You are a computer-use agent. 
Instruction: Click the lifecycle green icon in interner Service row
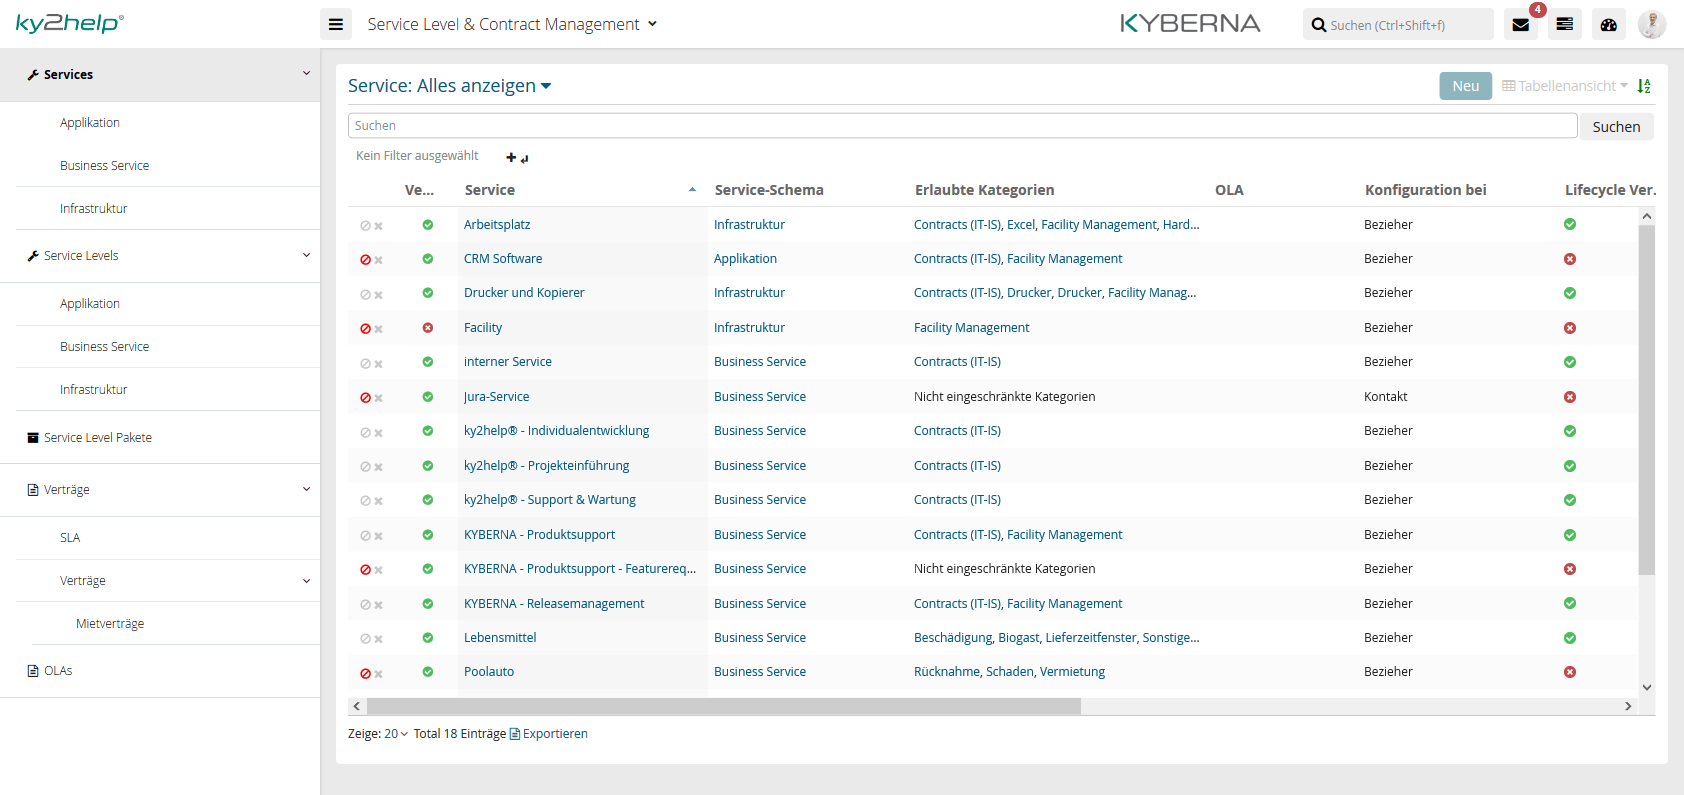pyautogui.click(x=1570, y=362)
